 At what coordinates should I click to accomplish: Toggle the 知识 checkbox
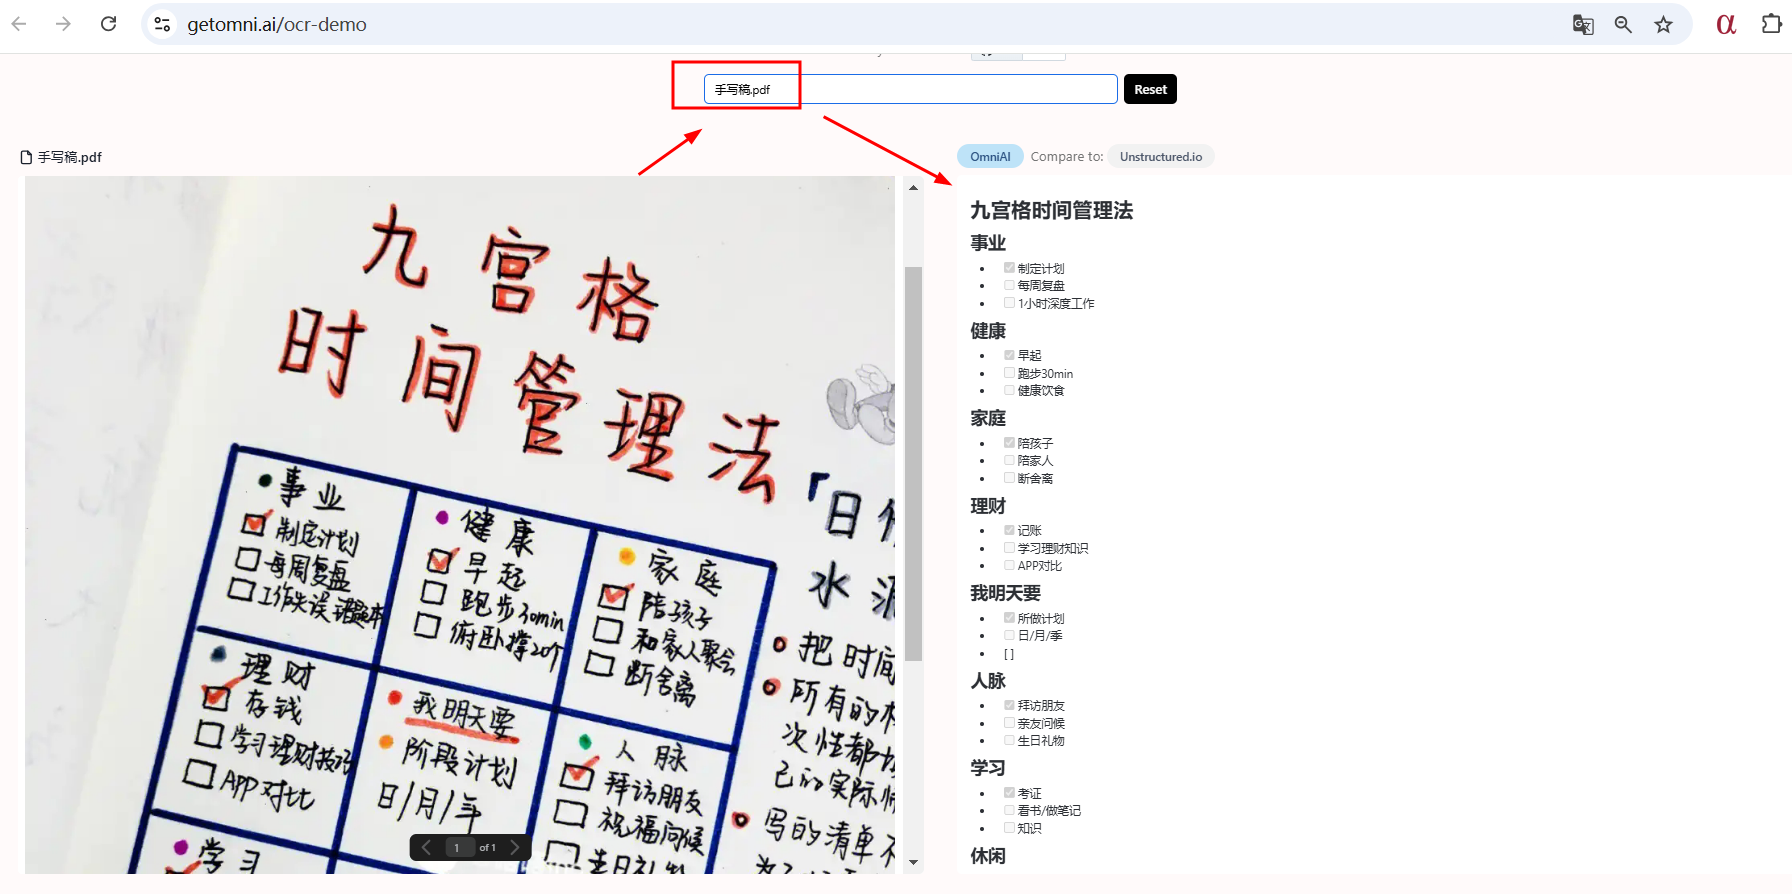point(1009,828)
